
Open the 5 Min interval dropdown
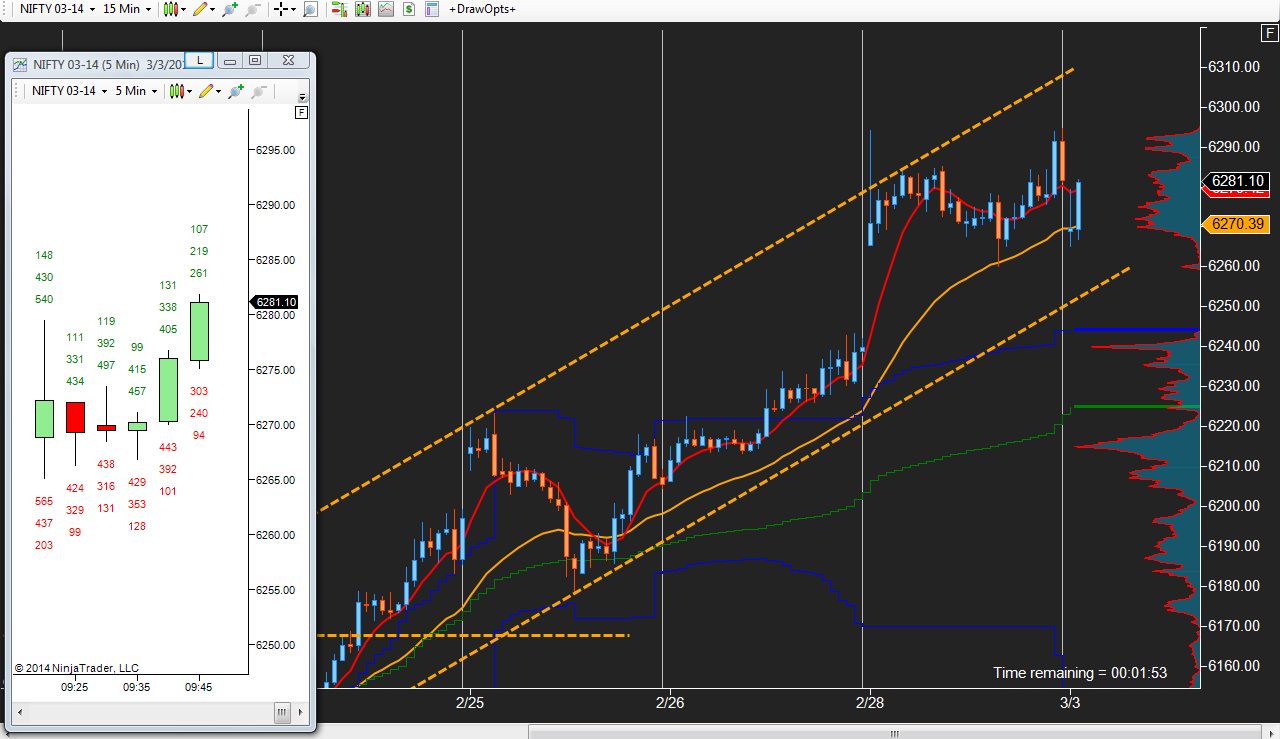tap(135, 91)
